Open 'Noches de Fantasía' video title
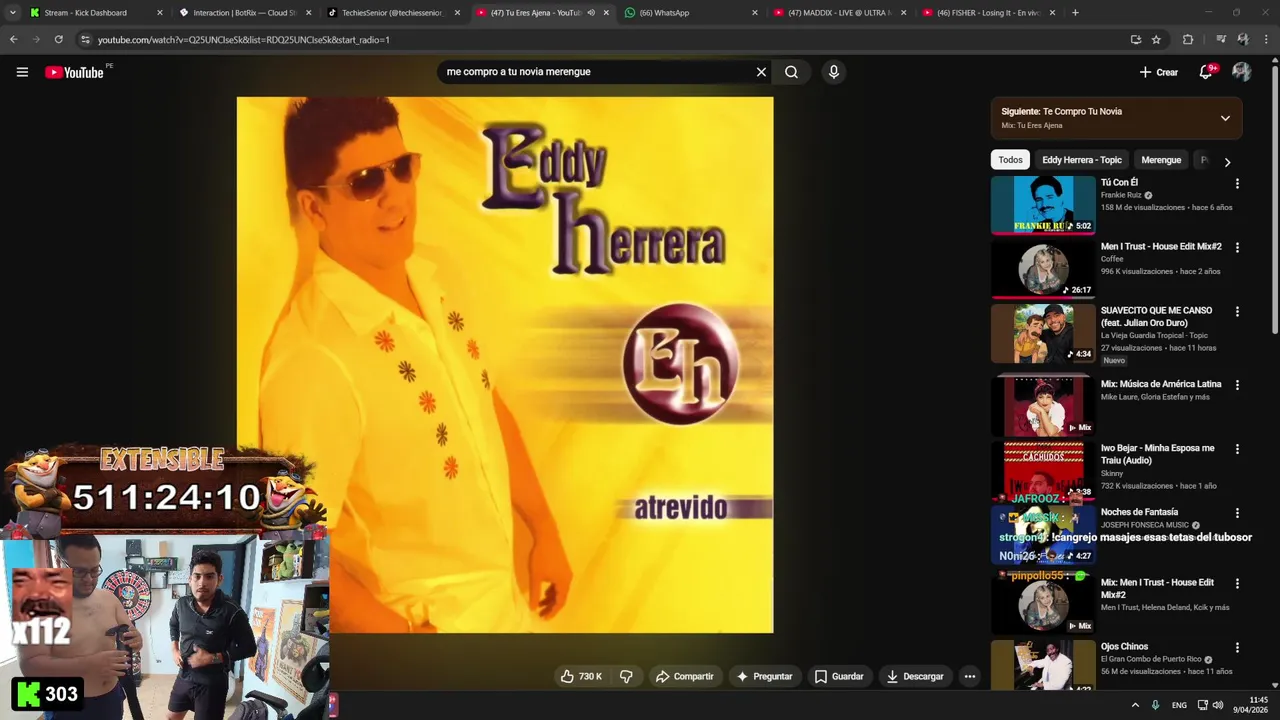Viewport: 1280px width, 720px height. pyautogui.click(x=1139, y=512)
